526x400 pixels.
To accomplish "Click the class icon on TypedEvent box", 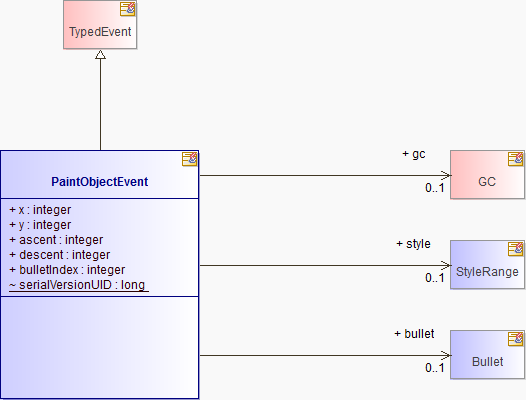I will (128, 9).
